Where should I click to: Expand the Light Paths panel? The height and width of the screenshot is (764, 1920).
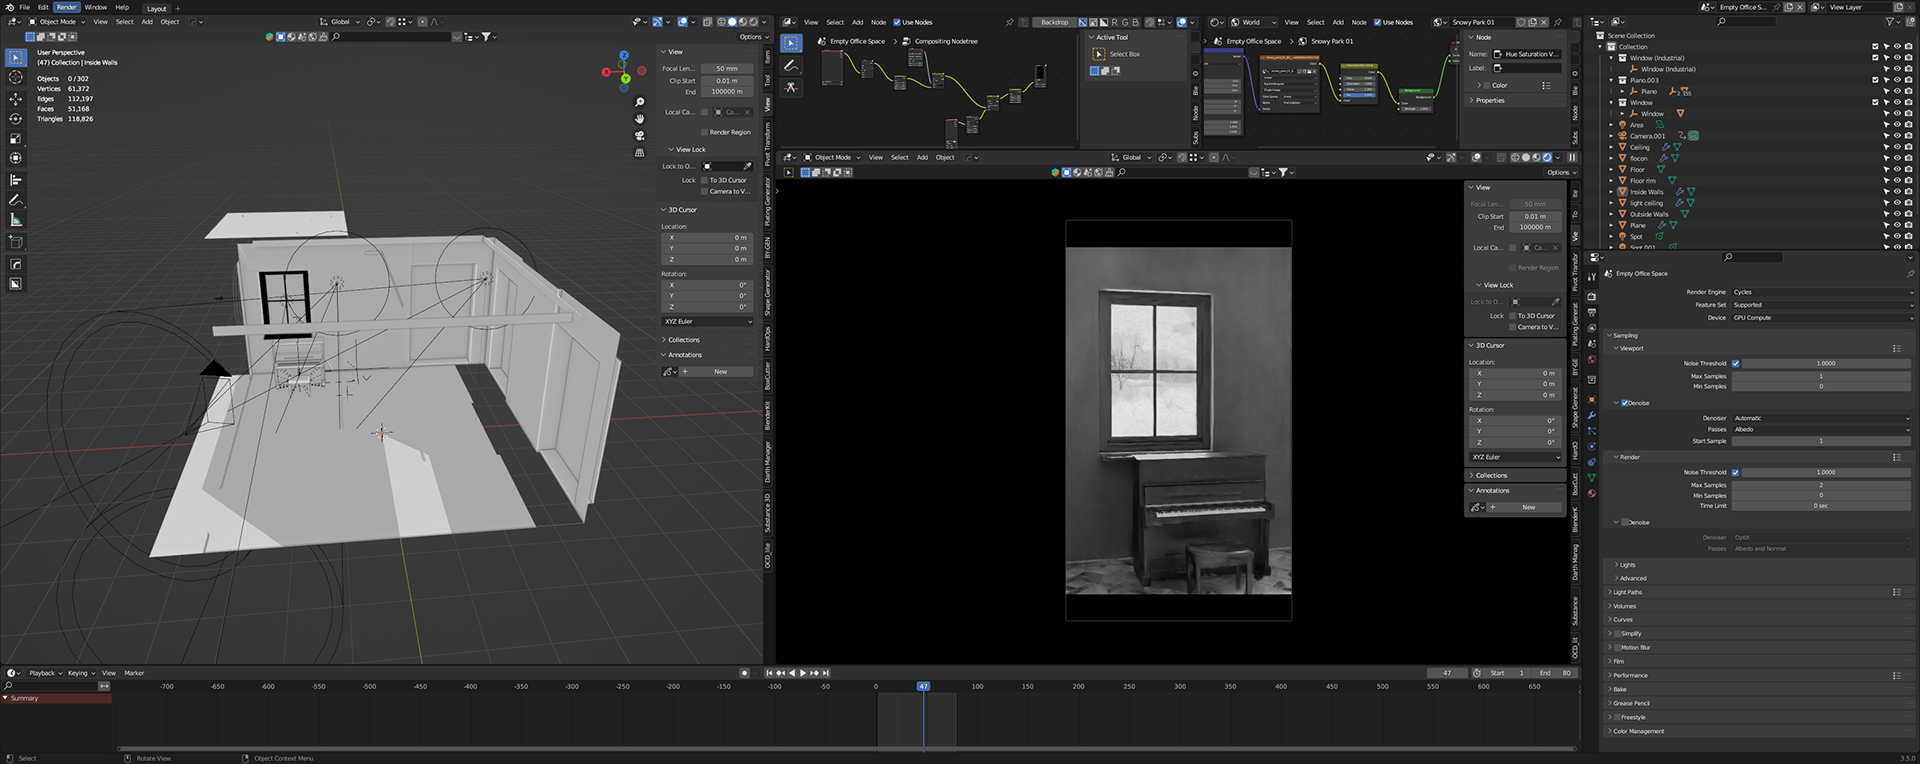point(1627,592)
